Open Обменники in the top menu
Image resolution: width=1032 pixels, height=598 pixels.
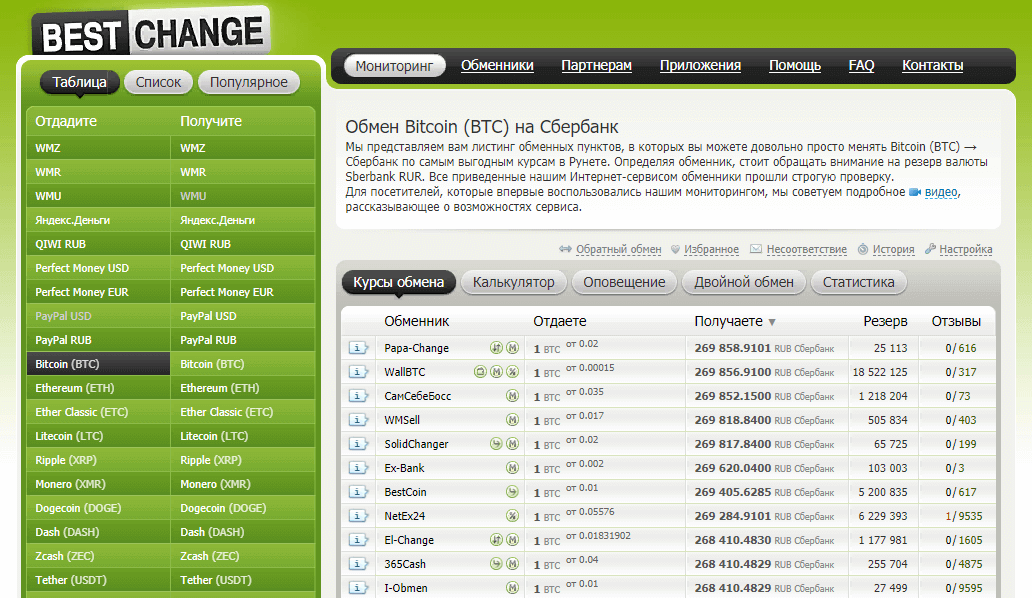click(497, 66)
